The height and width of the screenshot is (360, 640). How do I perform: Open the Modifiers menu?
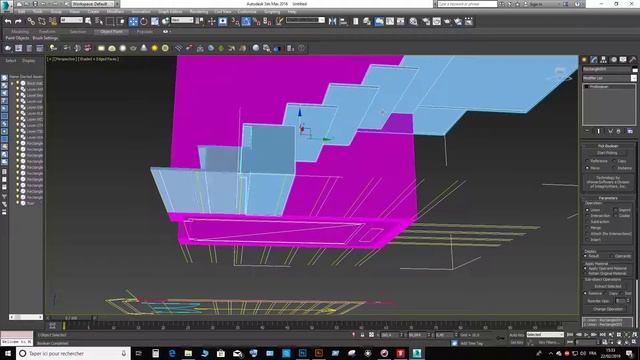[x=115, y=12]
